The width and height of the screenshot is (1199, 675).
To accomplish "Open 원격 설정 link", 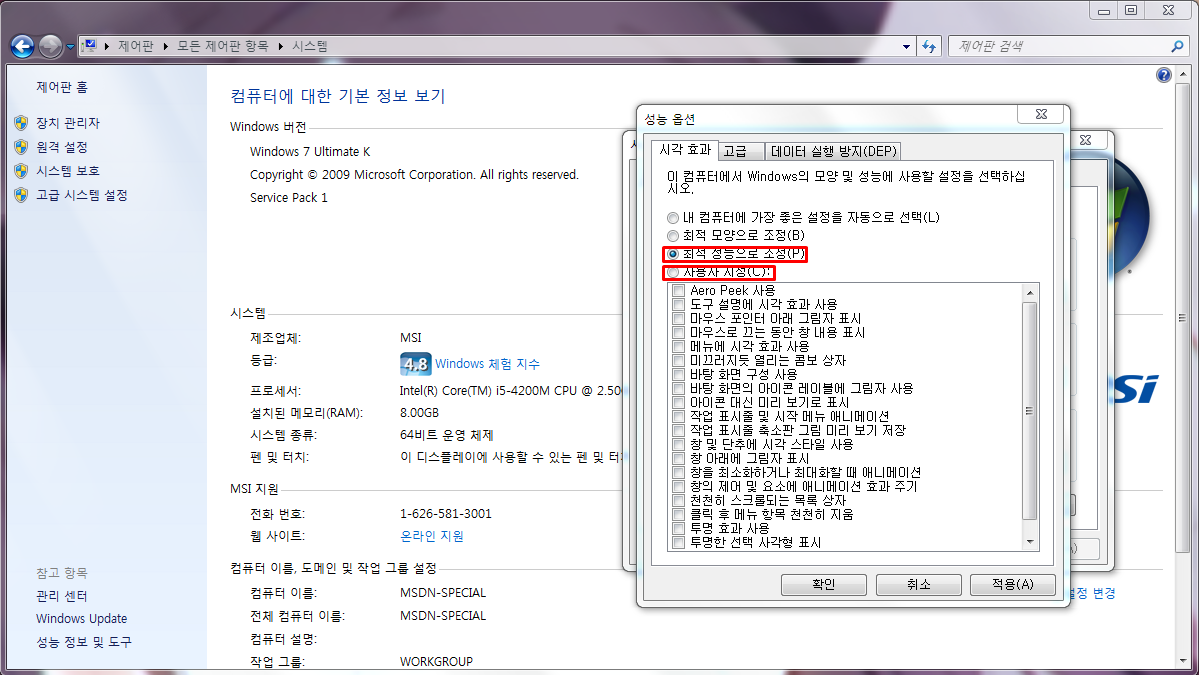I will coord(62,147).
